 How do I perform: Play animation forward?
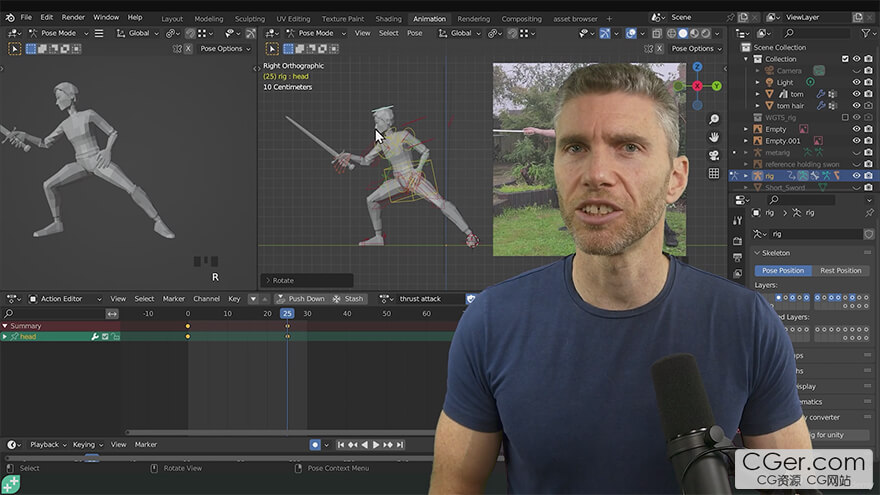click(x=376, y=444)
